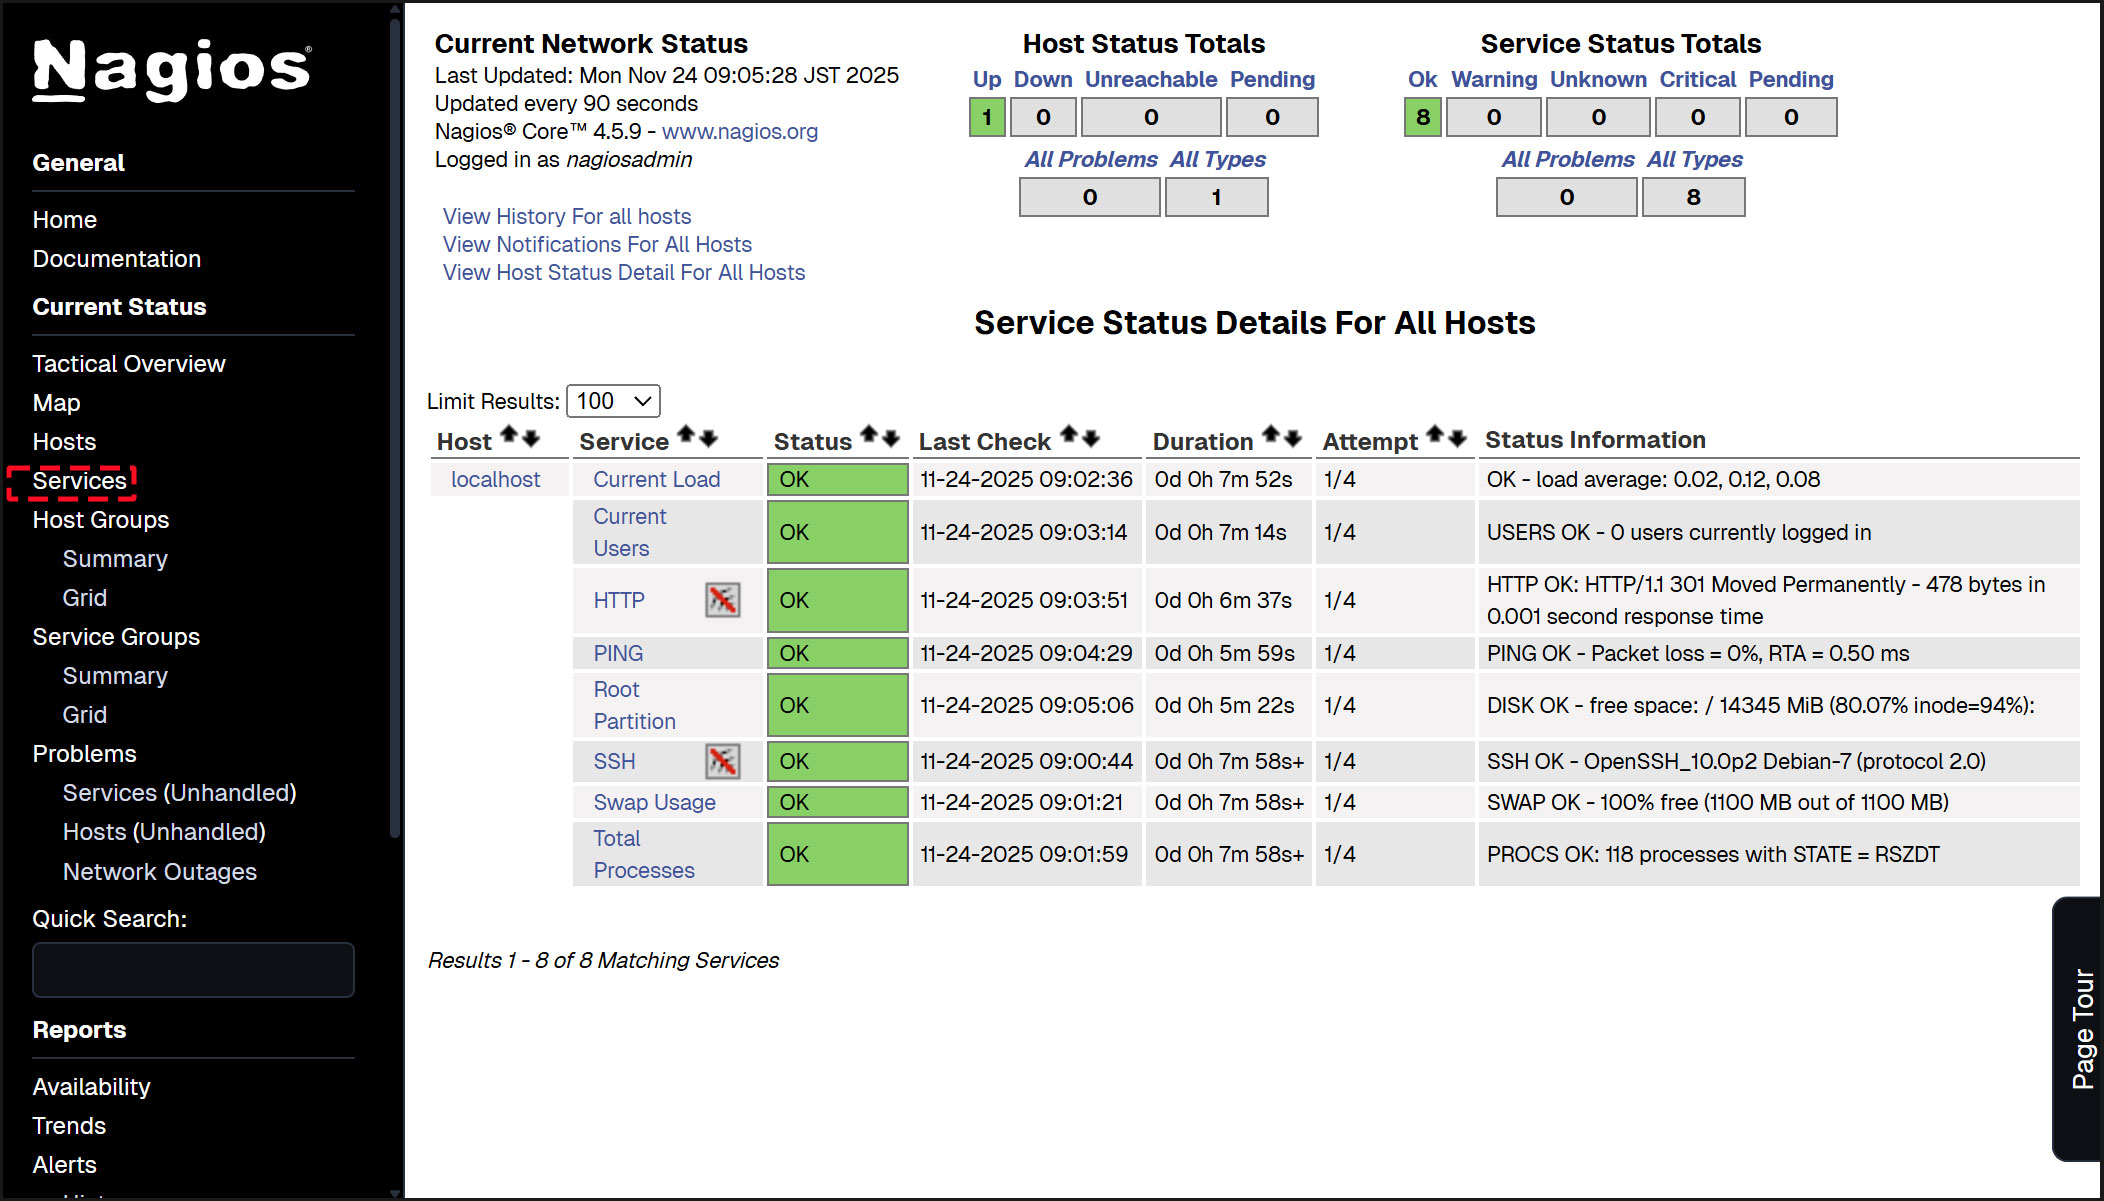Click notifications-disabled icon next to HTTP service
This screenshot has height=1201, width=2104.
point(722,600)
